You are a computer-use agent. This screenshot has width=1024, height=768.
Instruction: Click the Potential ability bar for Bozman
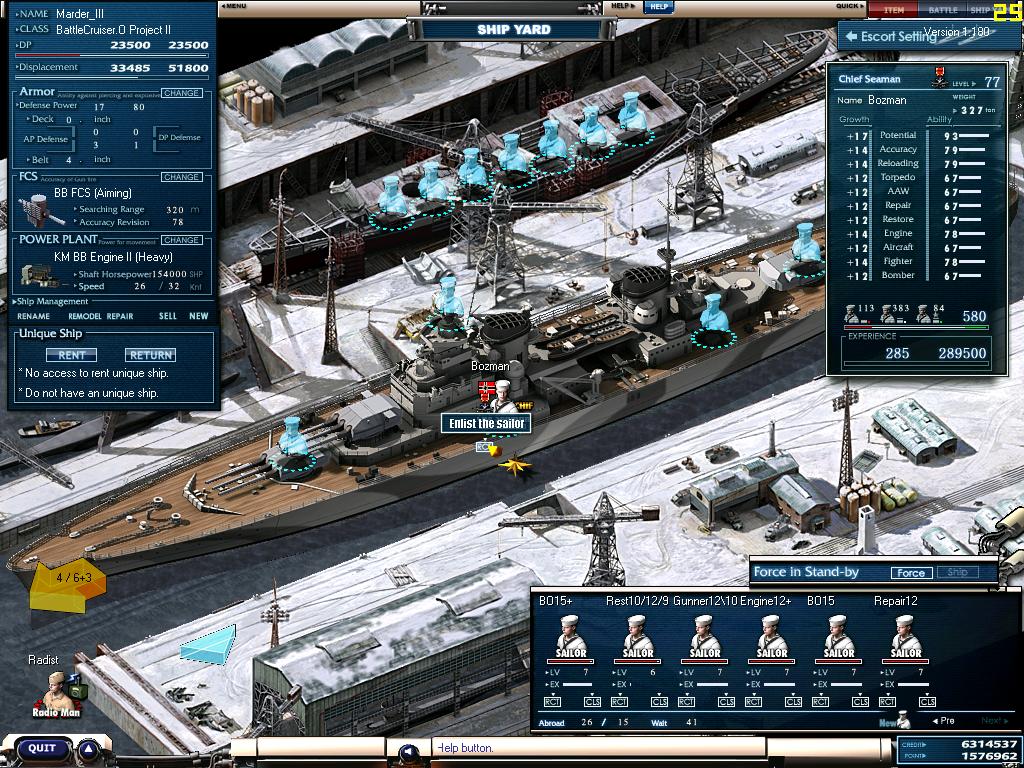pyautogui.click(x=974, y=135)
